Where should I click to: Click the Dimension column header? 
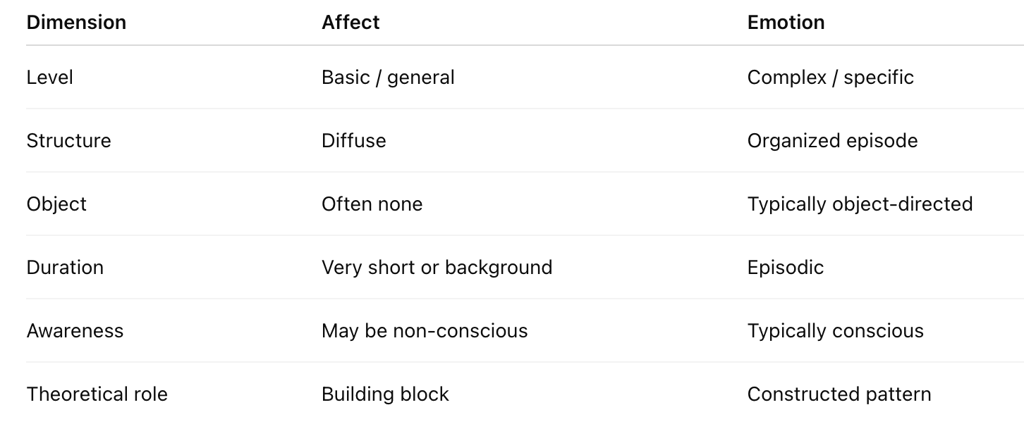click(76, 22)
